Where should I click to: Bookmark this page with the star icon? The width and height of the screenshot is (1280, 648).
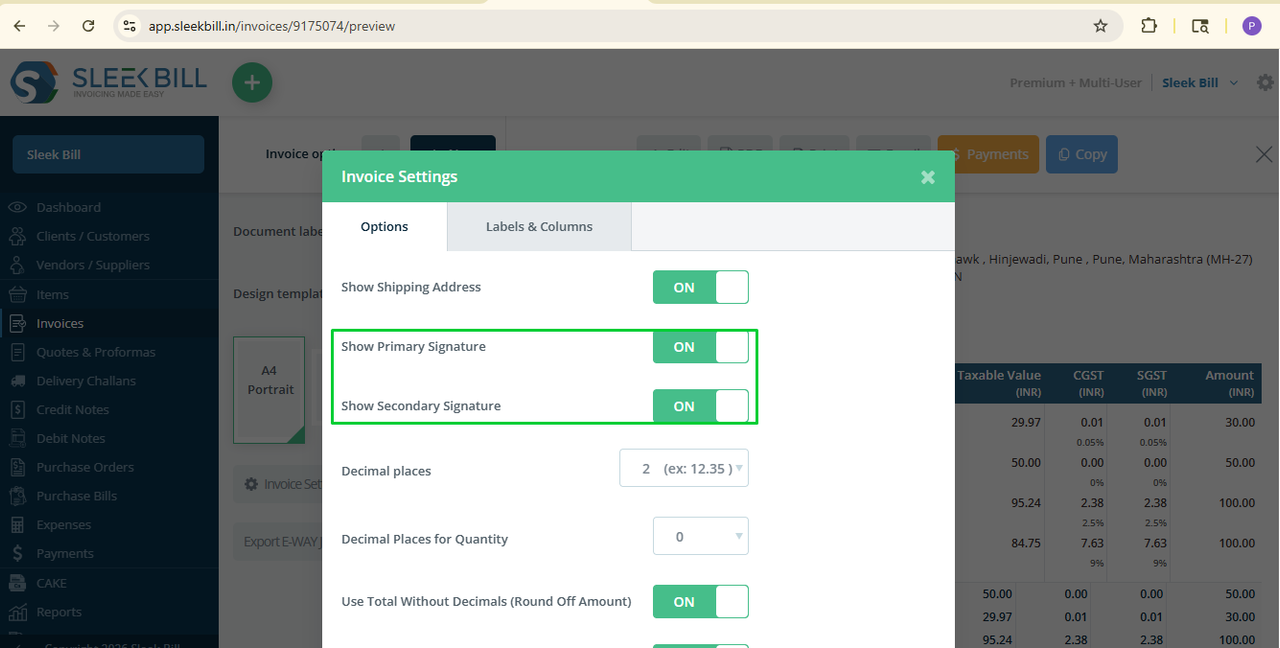1101,26
